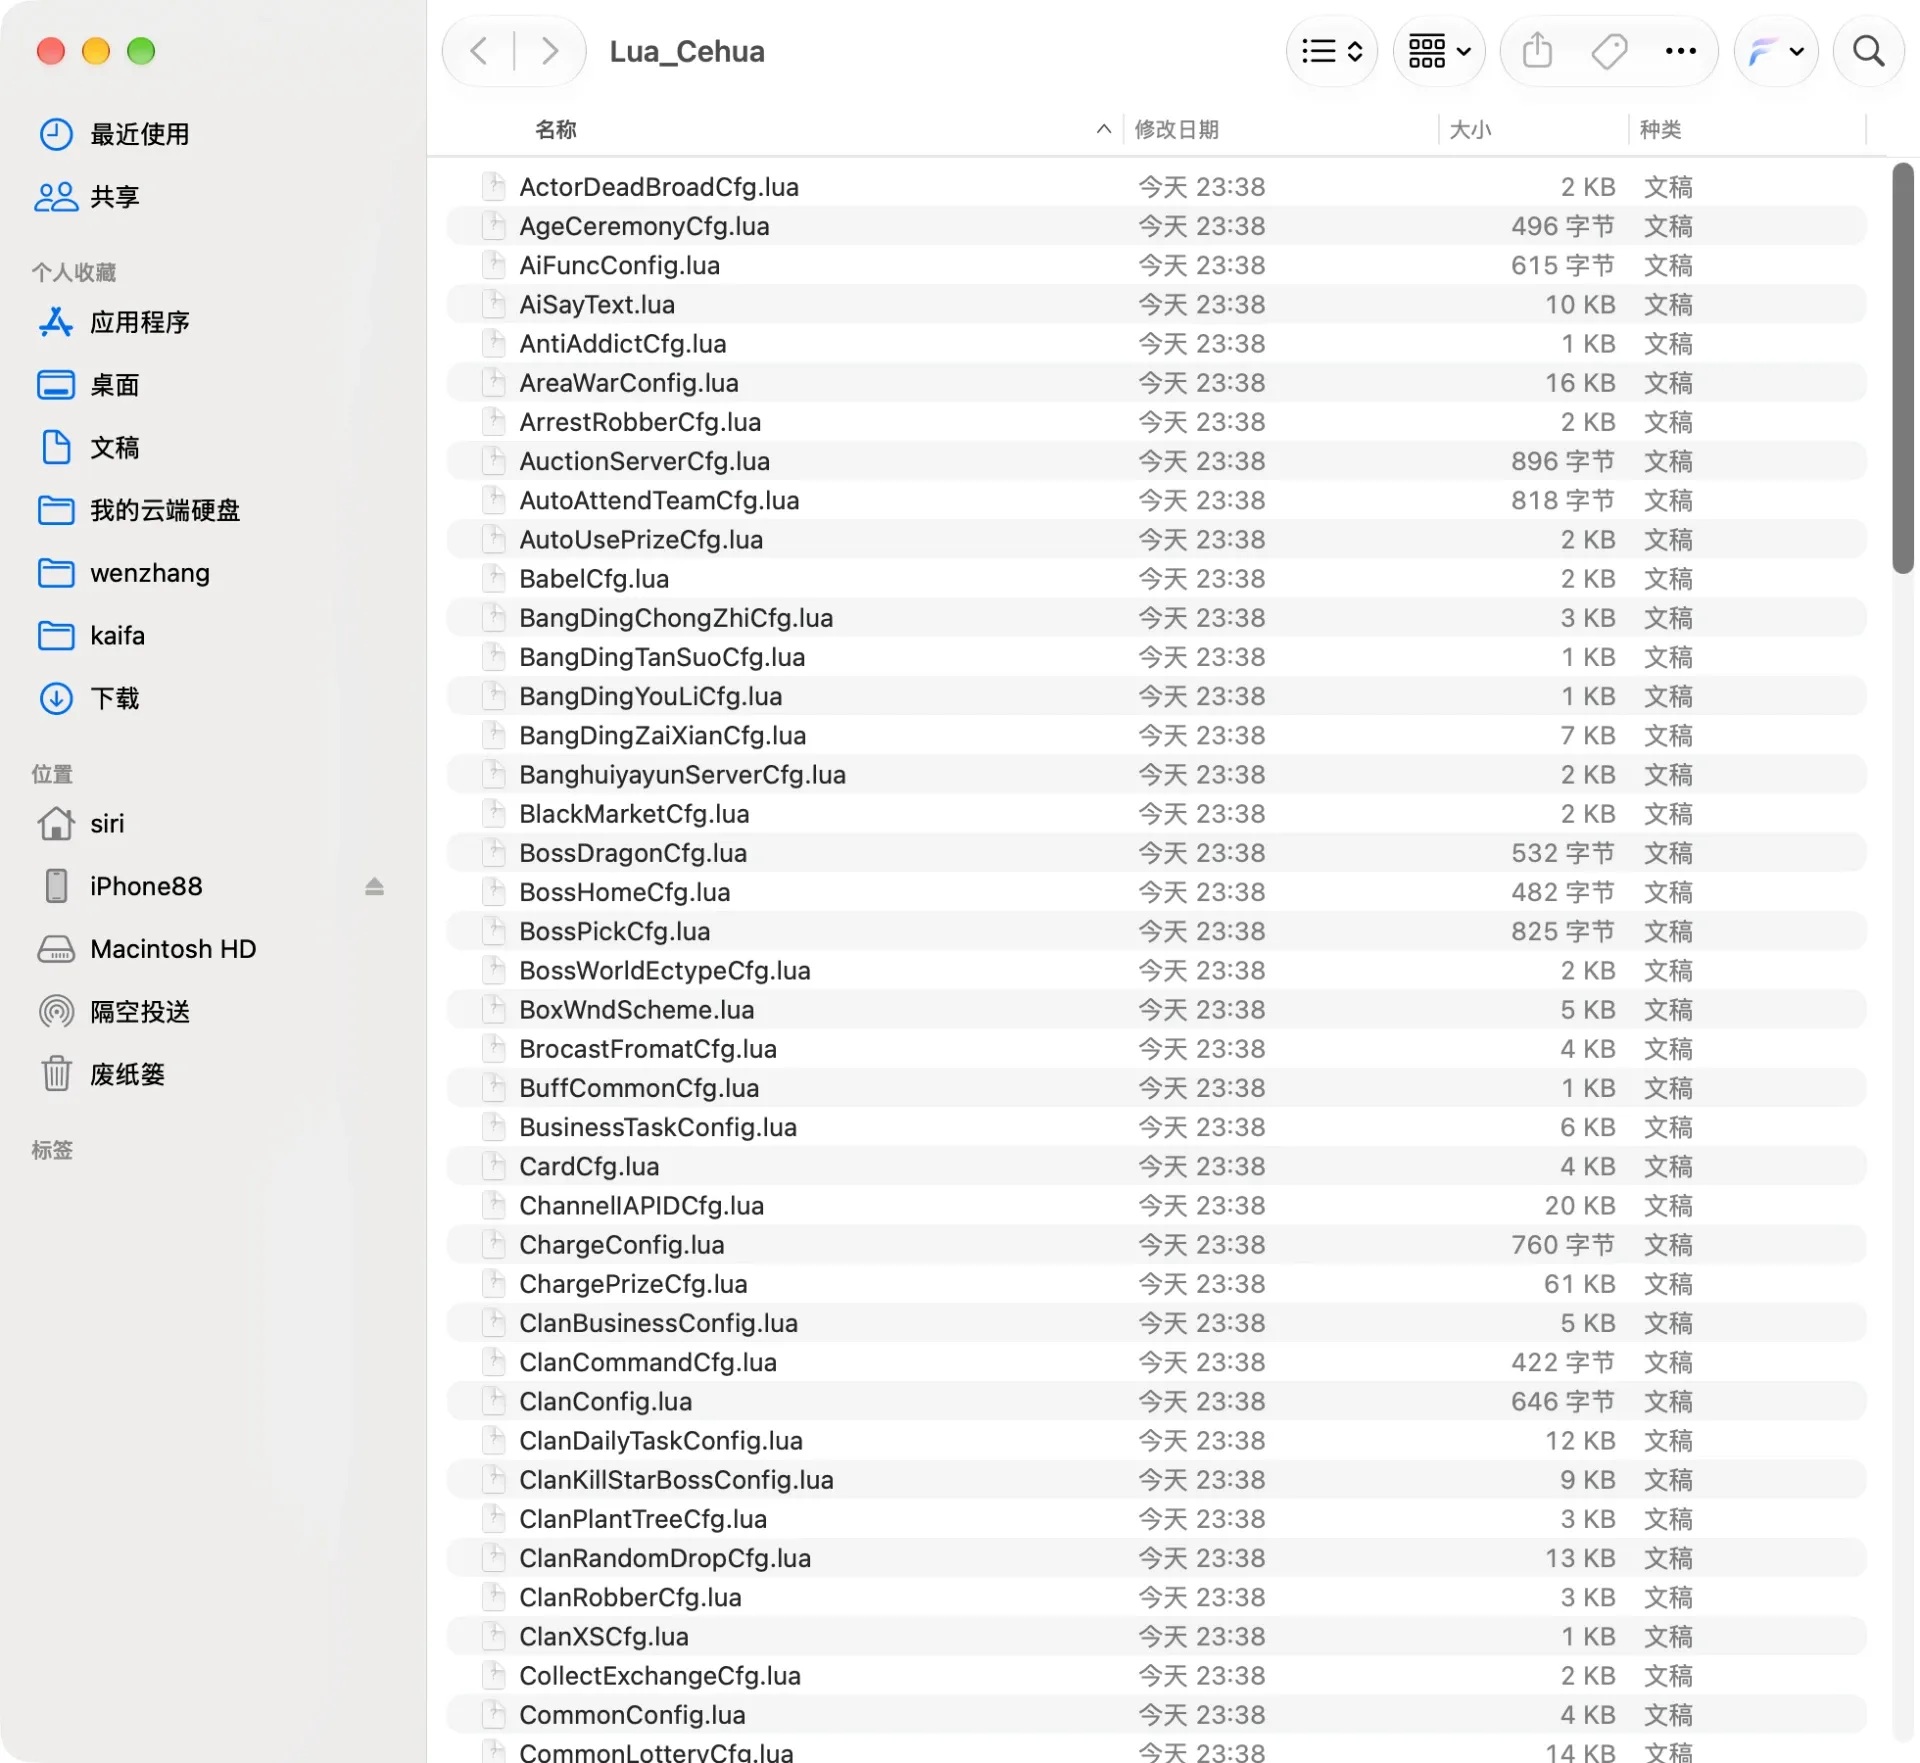Viewport: 1920px width, 1763px height.
Task: Click the Share toolbar icon
Action: [x=1538, y=51]
